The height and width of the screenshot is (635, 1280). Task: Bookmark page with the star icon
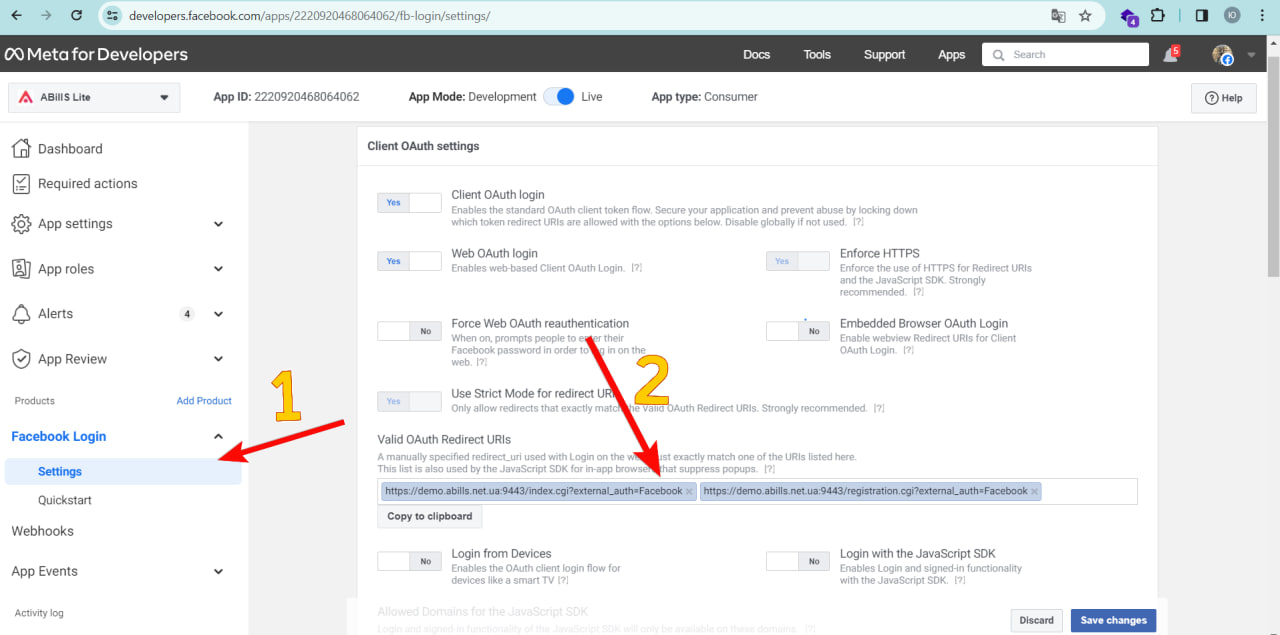[1085, 16]
